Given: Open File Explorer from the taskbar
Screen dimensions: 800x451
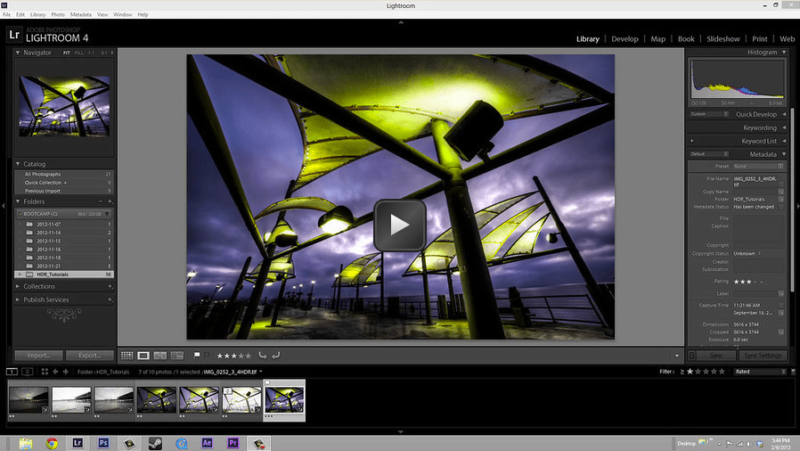Looking at the screenshot, I should pos(26,443).
